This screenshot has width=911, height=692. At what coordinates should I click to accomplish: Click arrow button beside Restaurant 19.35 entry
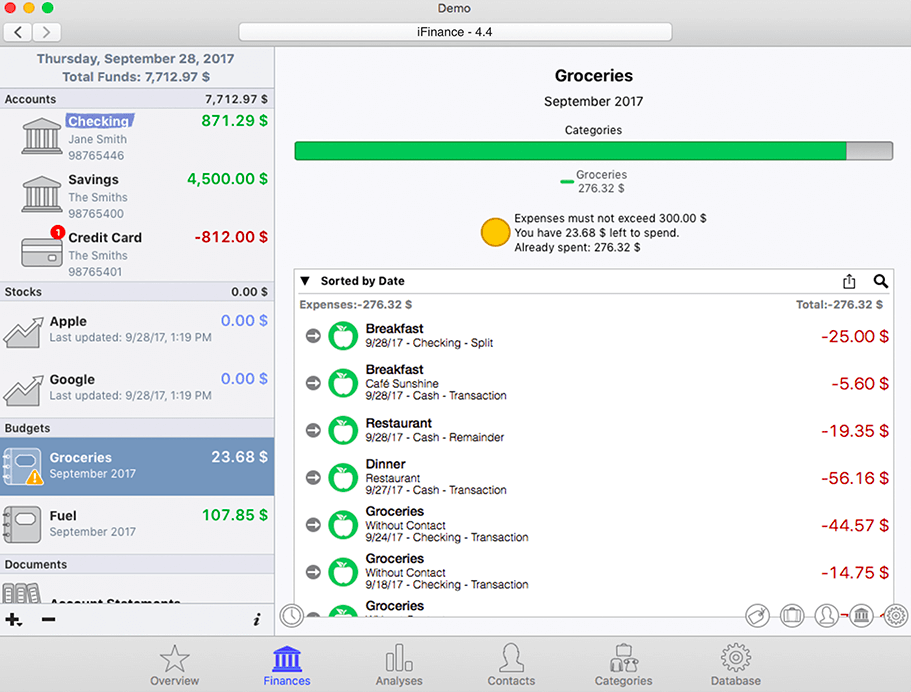313,430
